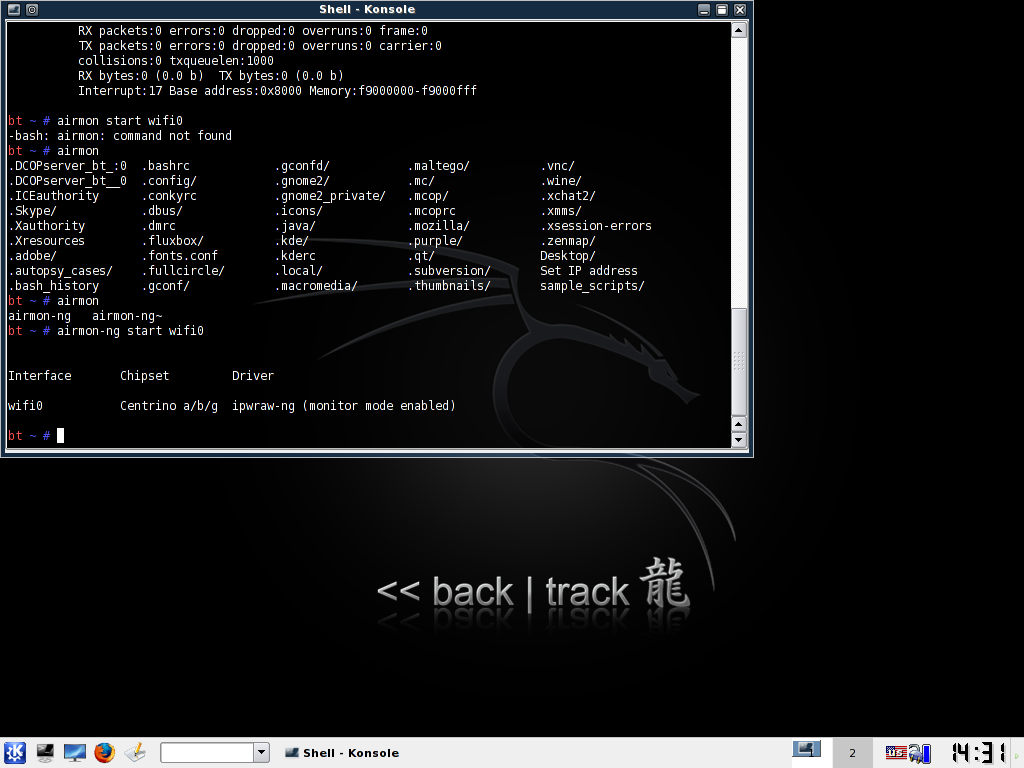Click the 'Set IP address' entry

588,270
